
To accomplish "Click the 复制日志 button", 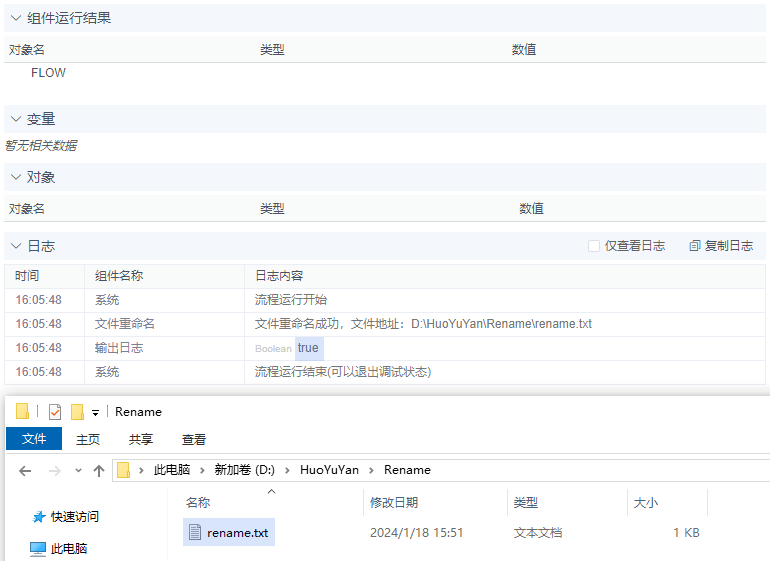I will (721, 246).
